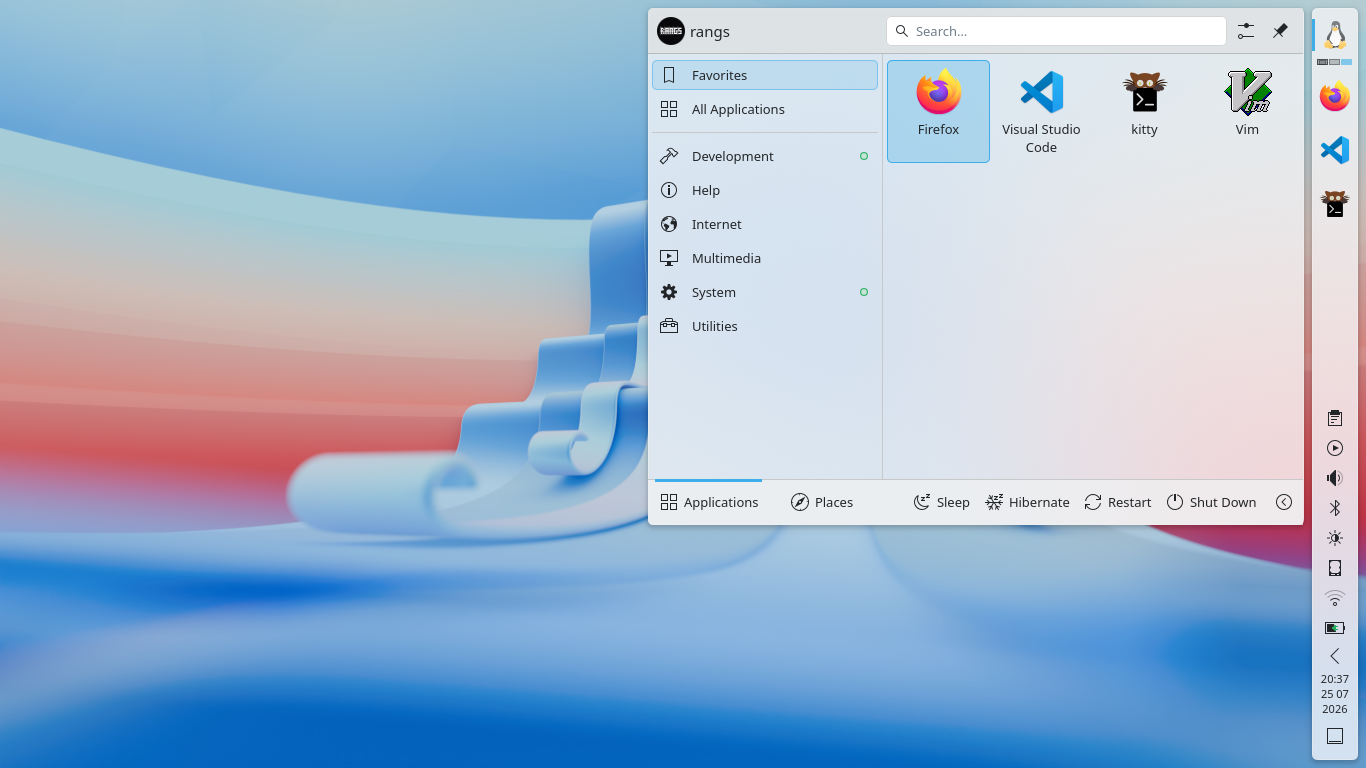Open kitty from the side panel
Viewport: 1366px width, 768px height.
[1335, 203]
